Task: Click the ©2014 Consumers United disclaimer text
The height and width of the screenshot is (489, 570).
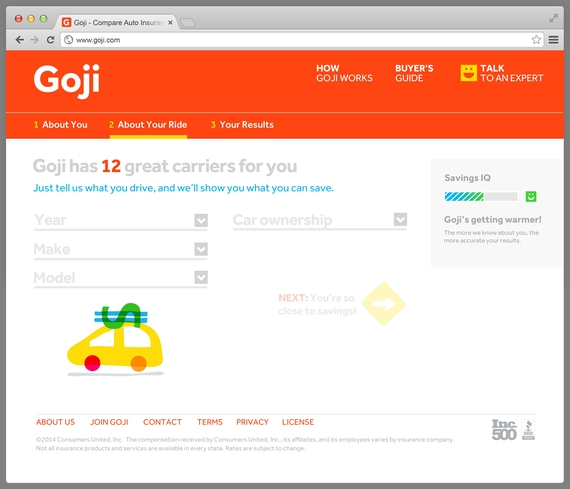Action: tap(245, 444)
